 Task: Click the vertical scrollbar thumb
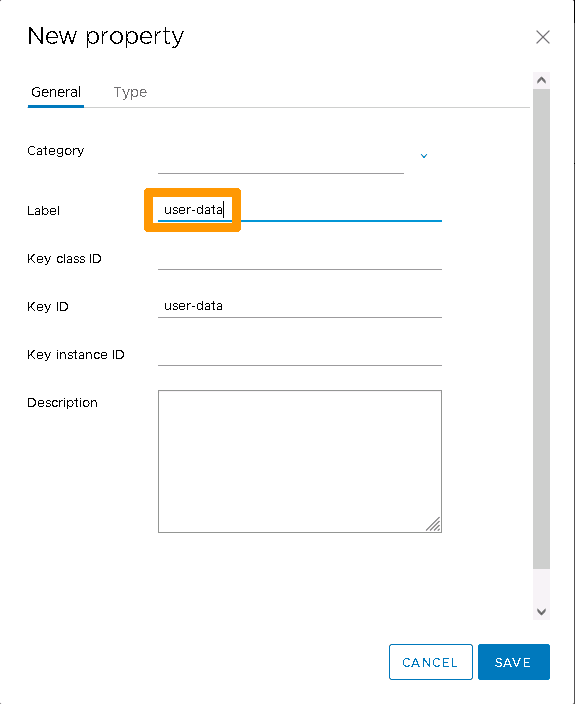click(541, 329)
